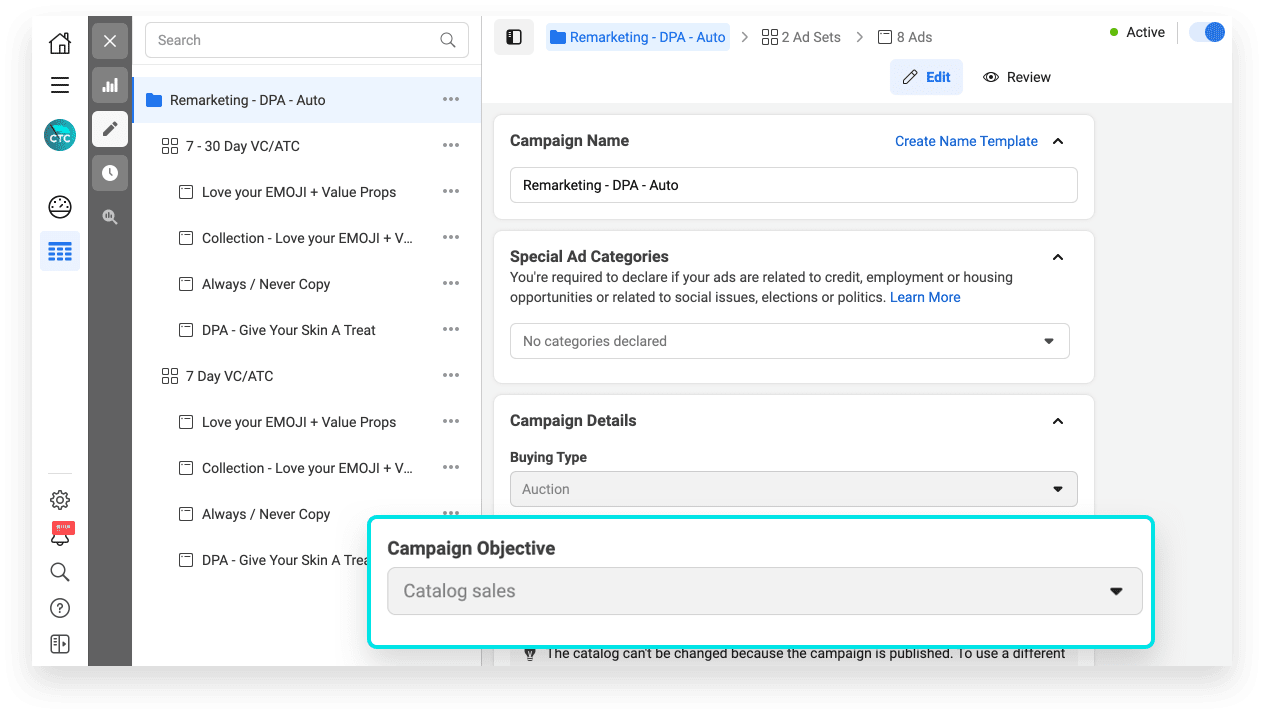Open the Special Ad Categories dropdown

789,341
